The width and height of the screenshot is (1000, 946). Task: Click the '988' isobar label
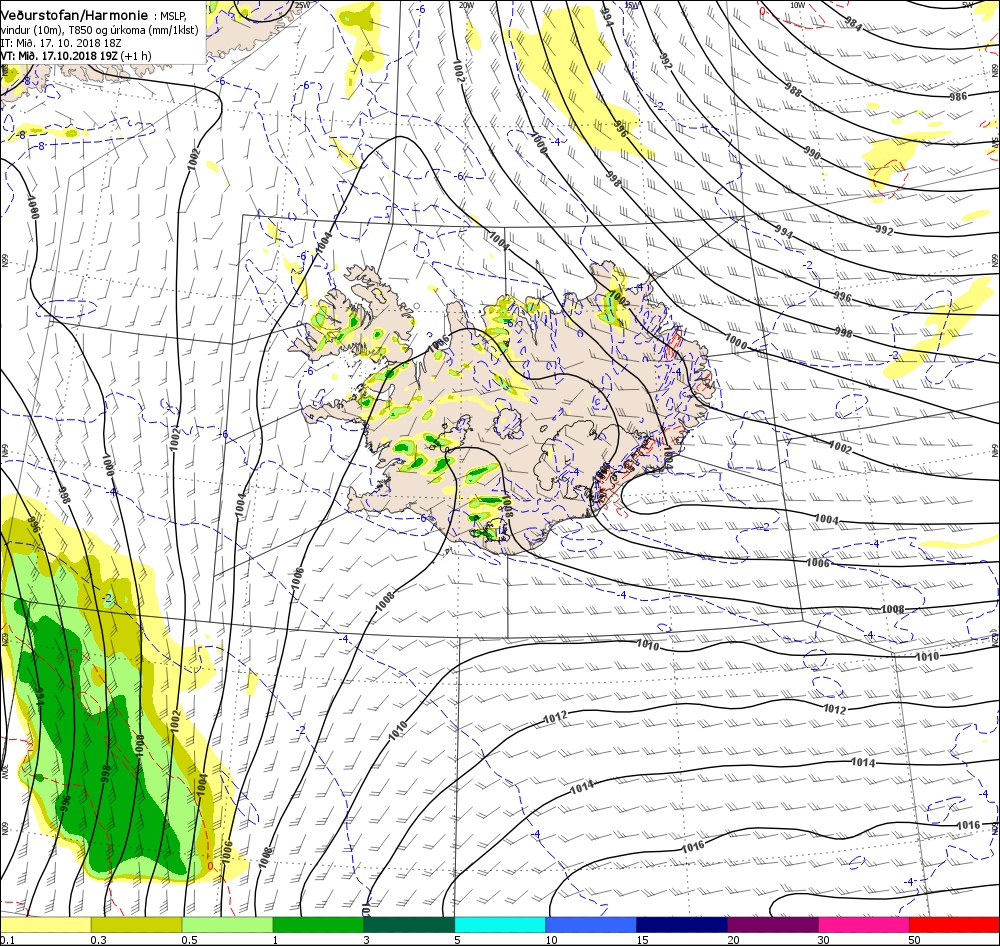792,91
